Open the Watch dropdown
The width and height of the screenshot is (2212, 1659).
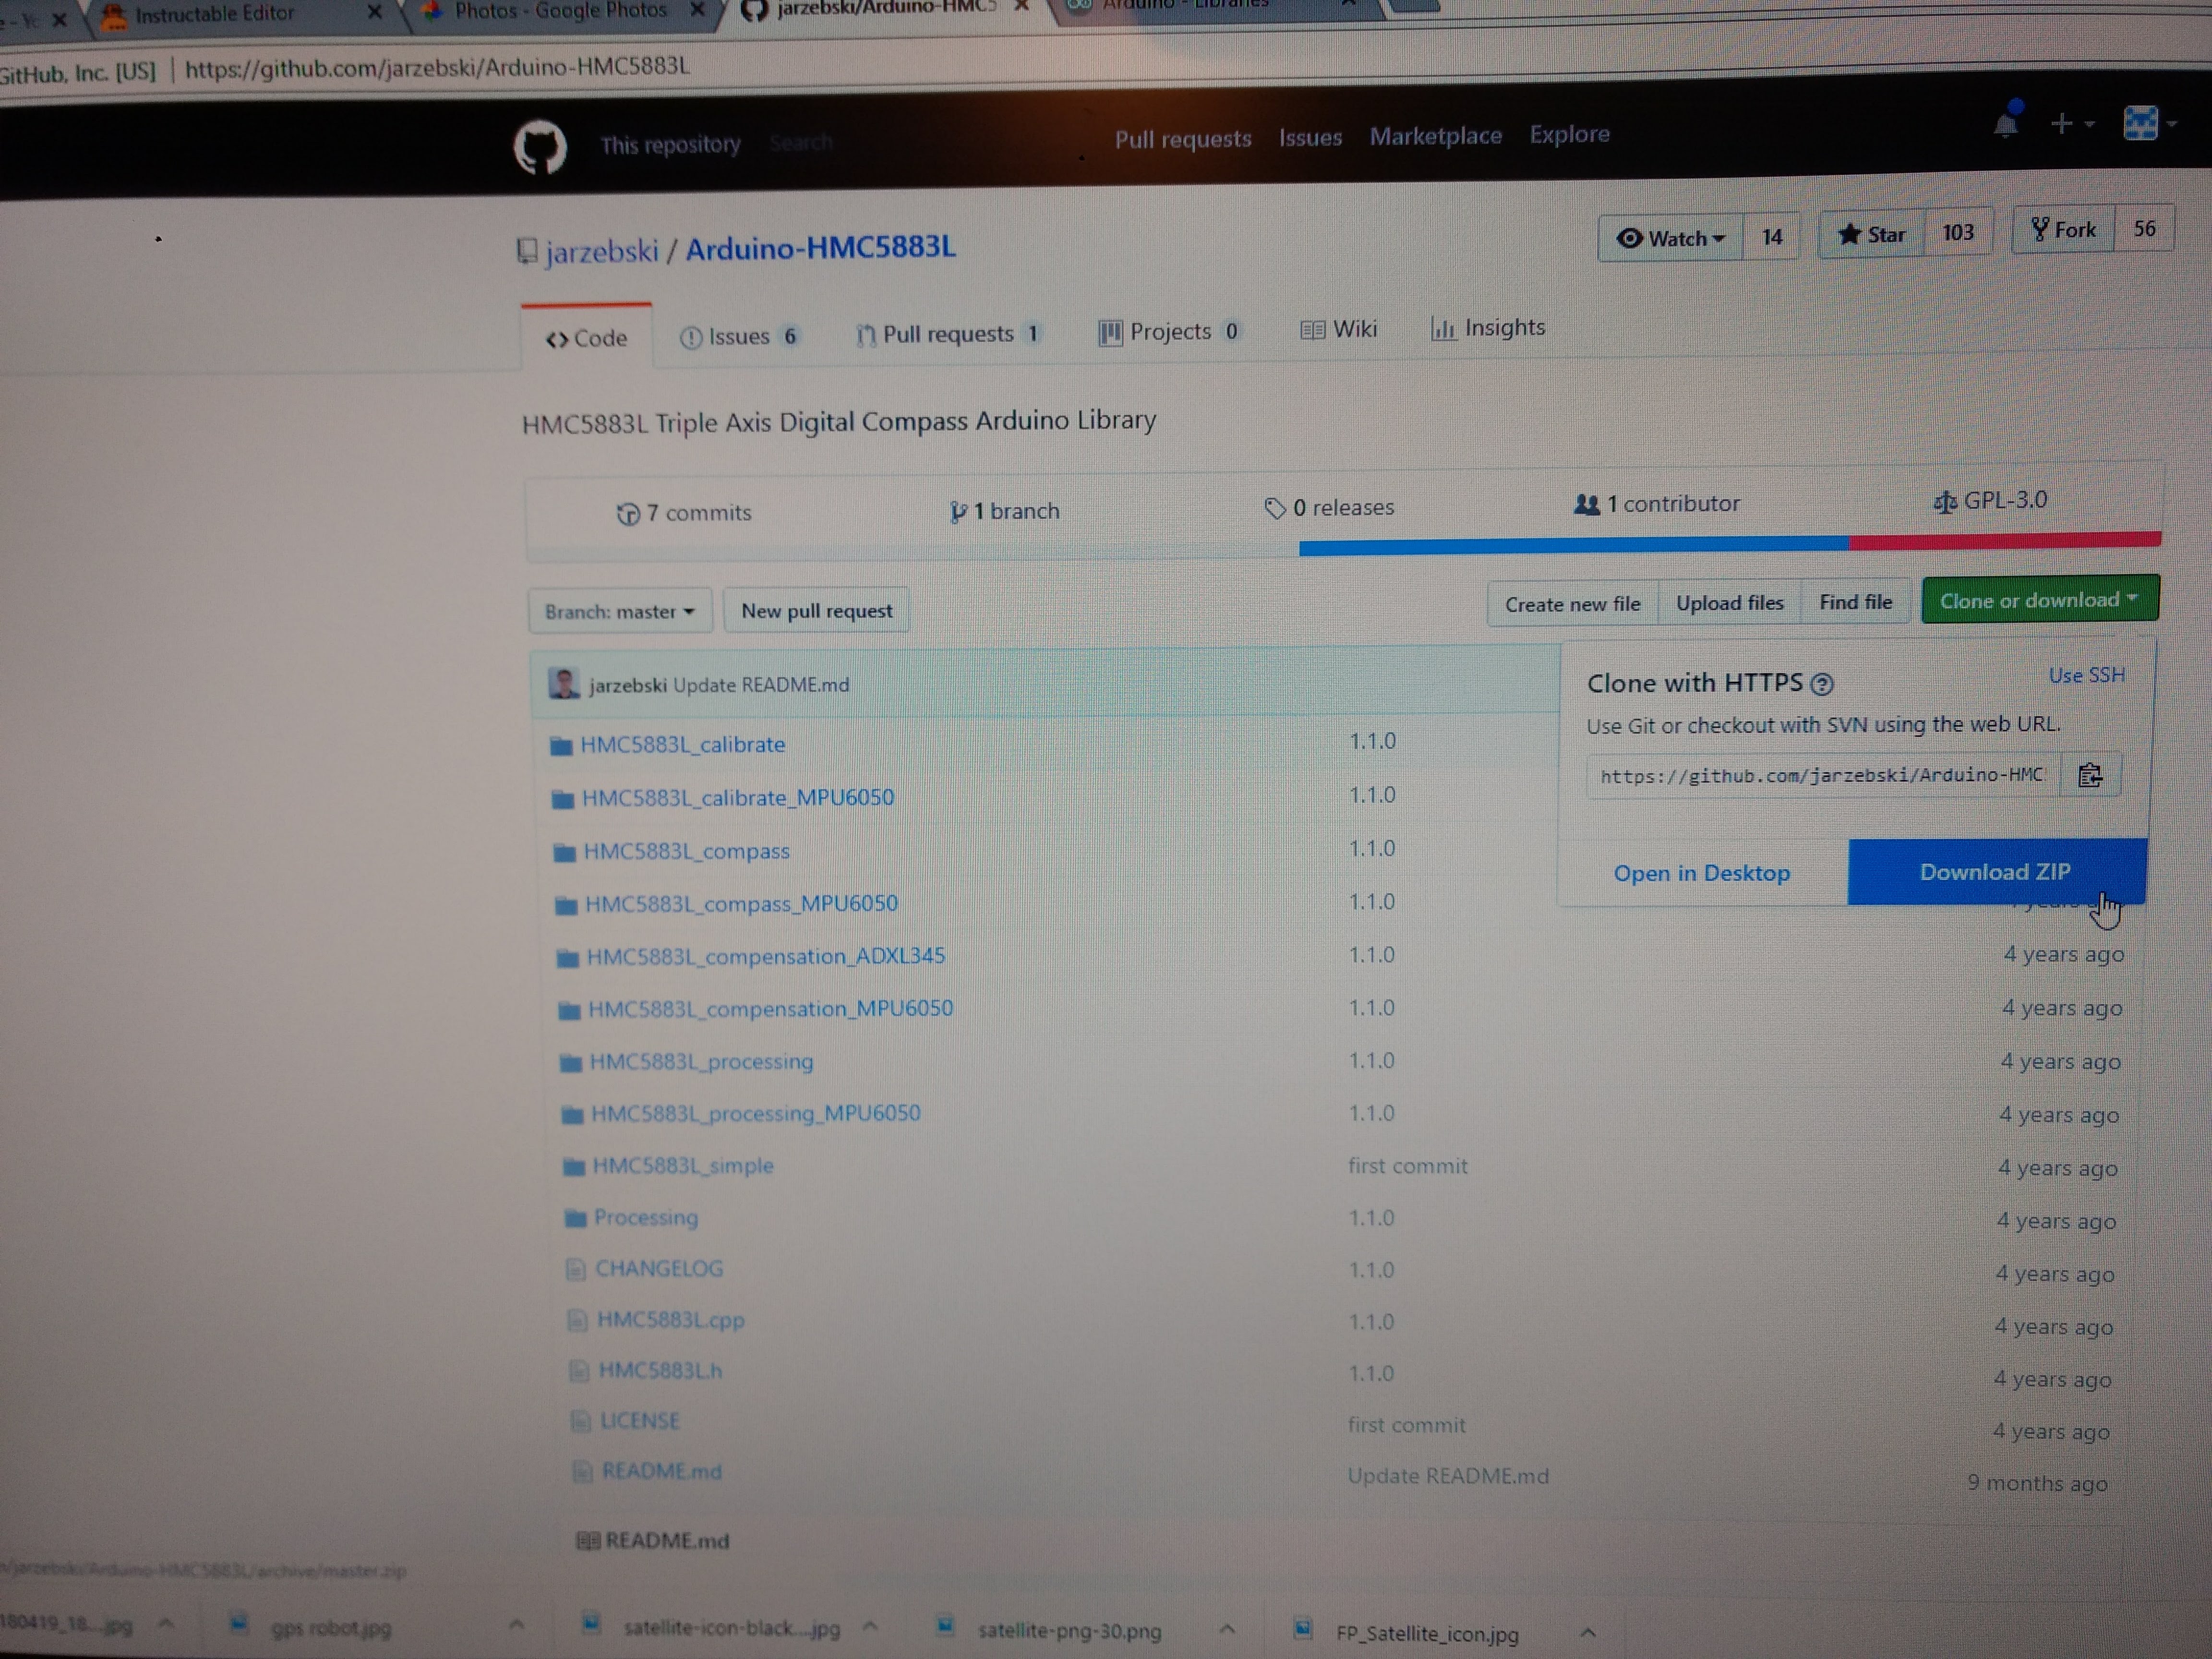pos(1671,238)
